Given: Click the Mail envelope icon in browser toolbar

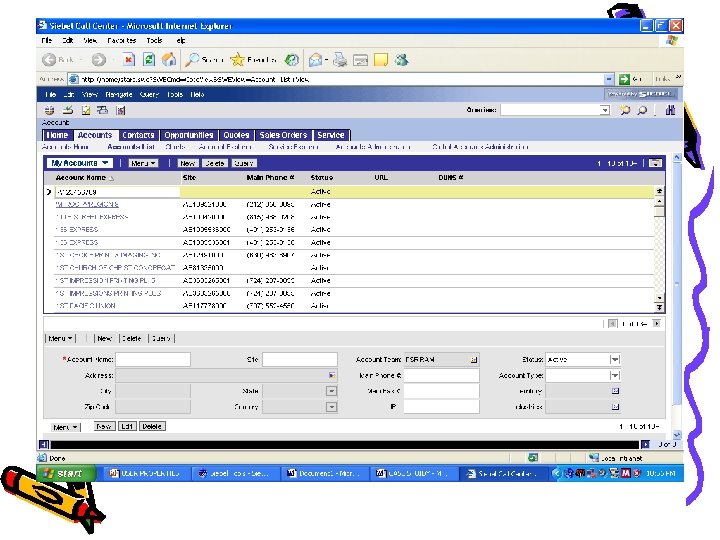Looking at the screenshot, I should 315,60.
